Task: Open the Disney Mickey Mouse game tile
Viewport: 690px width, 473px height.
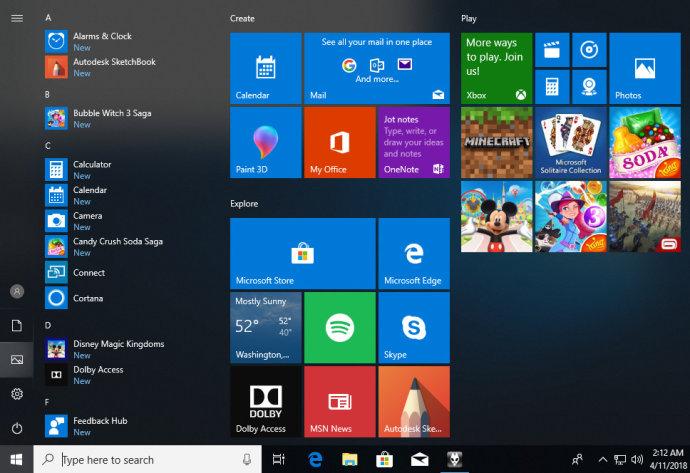Action: (x=496, y=216)
